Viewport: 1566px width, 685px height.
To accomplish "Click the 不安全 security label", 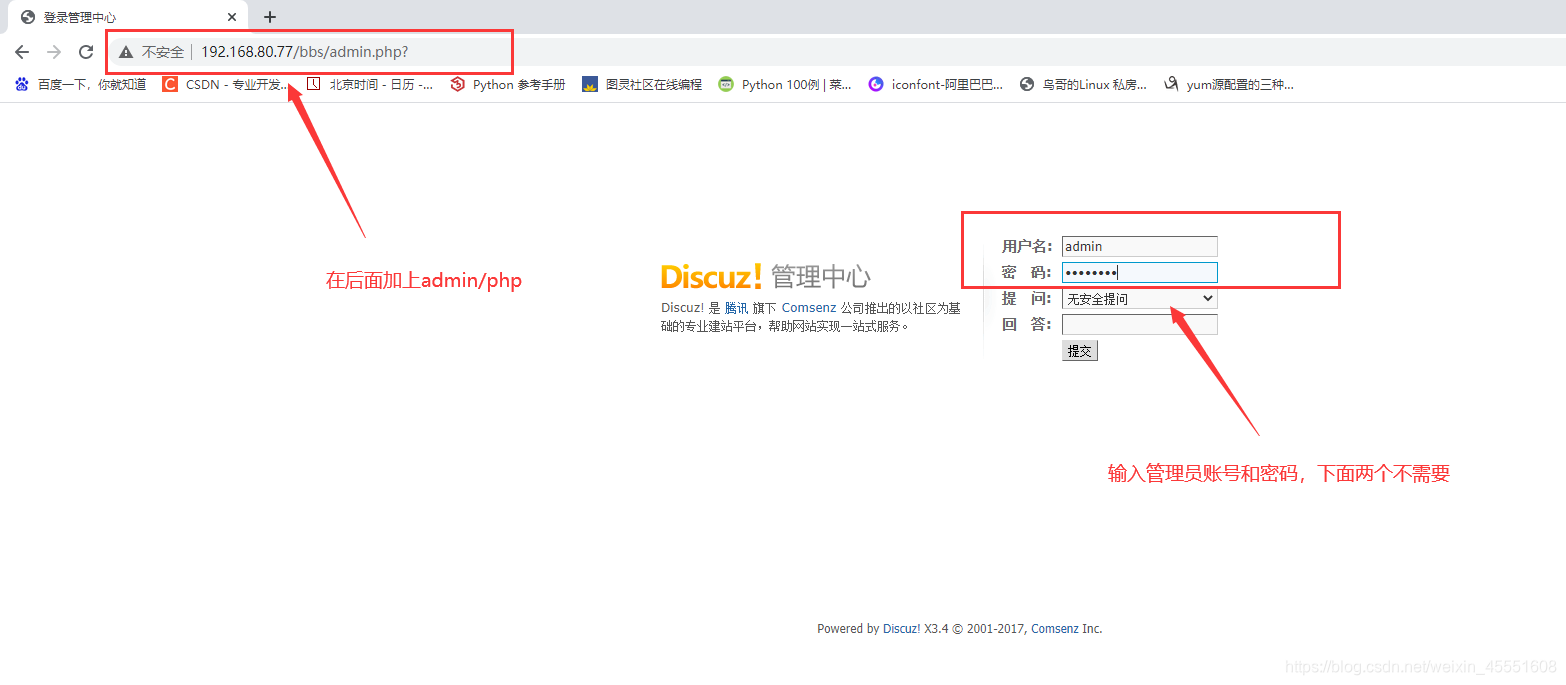I will 163,52.
